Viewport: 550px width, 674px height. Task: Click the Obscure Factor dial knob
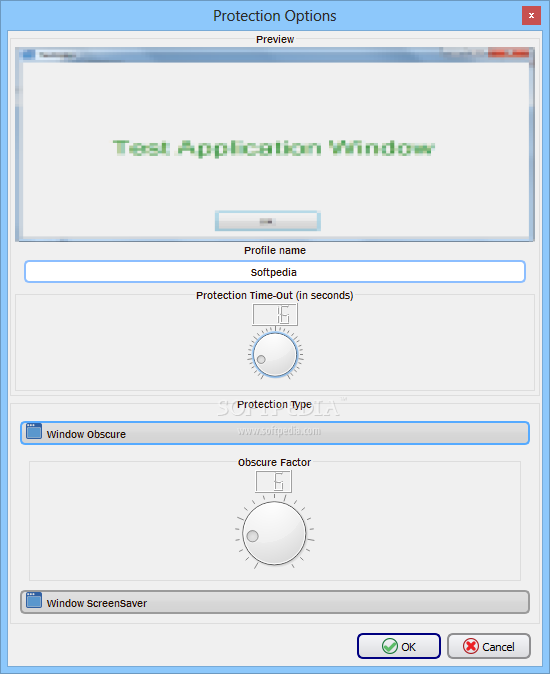(x=274, y=533)
